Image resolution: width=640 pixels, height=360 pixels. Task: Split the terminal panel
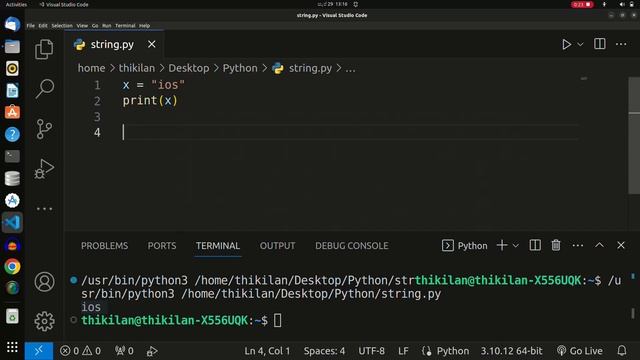coord(535,245)
